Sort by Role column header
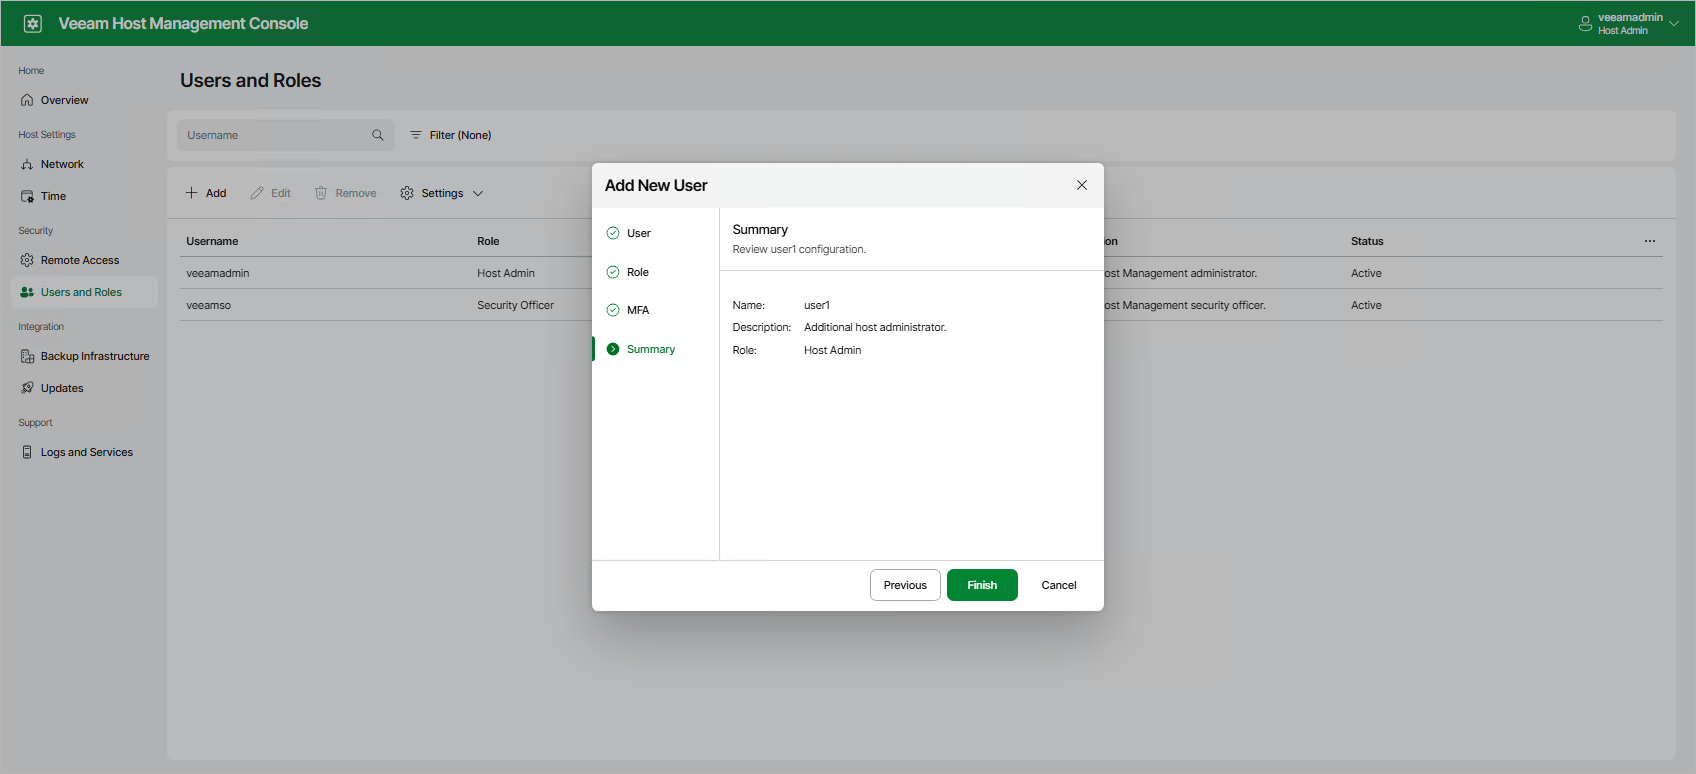 (x=488, y=241)
